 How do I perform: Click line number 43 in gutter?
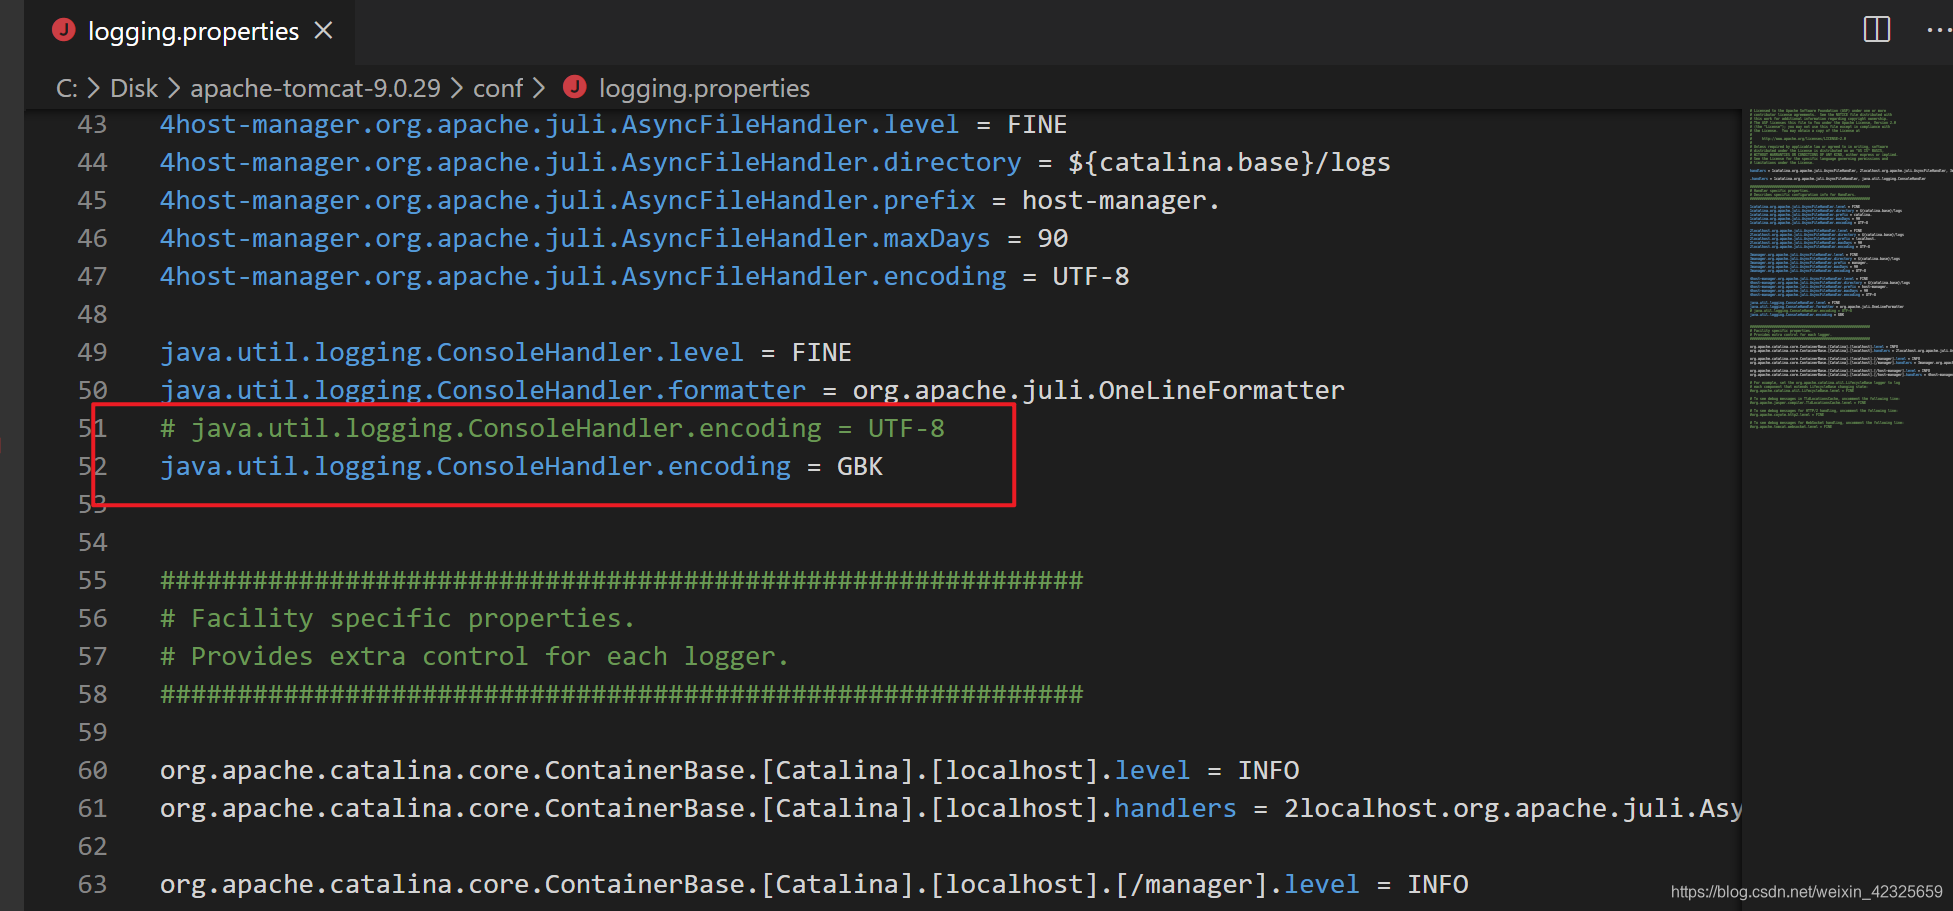[x=92, y=125]
